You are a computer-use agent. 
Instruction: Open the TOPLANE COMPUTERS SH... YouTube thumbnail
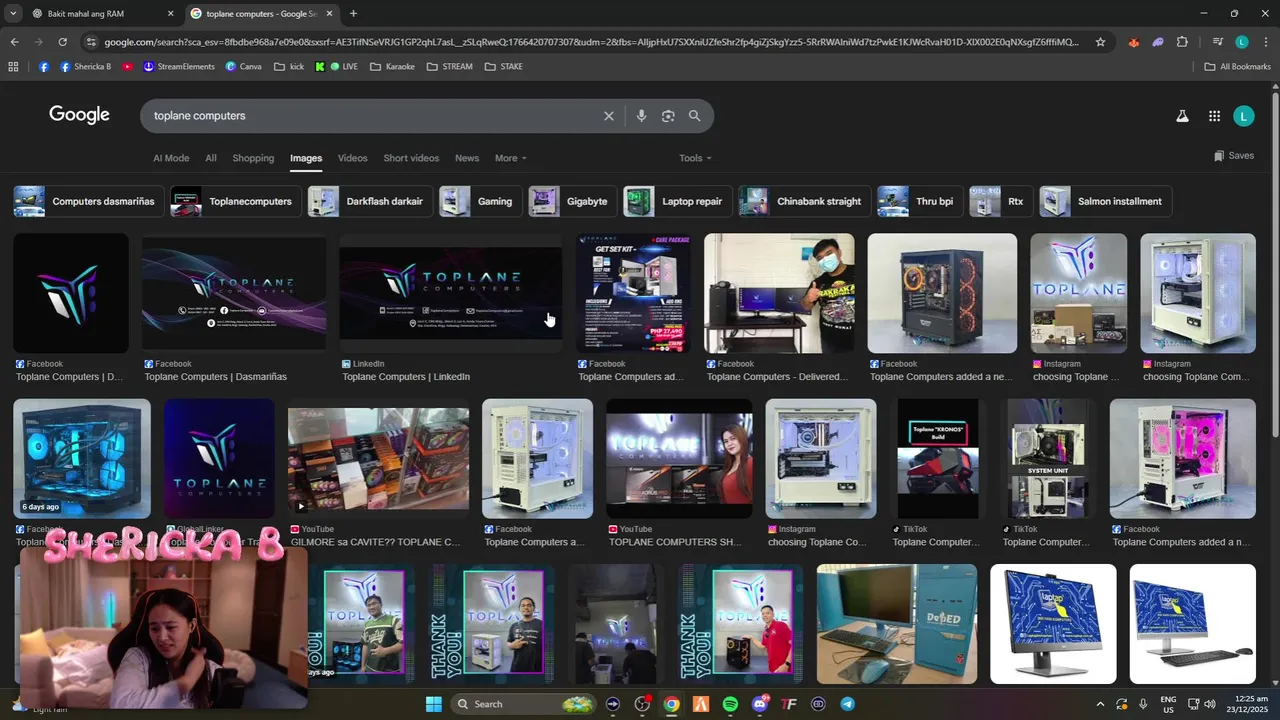(x=679, y=458)
